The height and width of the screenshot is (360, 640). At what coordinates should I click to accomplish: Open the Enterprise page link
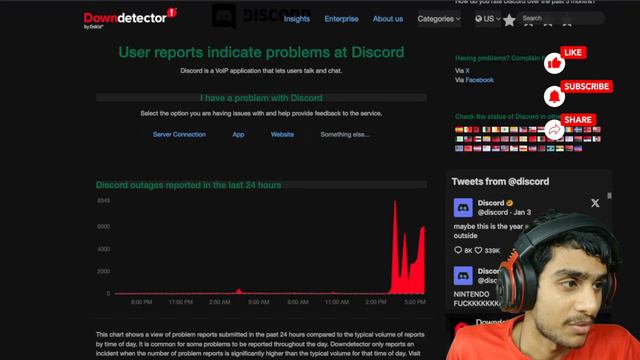pyautogui.click(x=341, y=19)
